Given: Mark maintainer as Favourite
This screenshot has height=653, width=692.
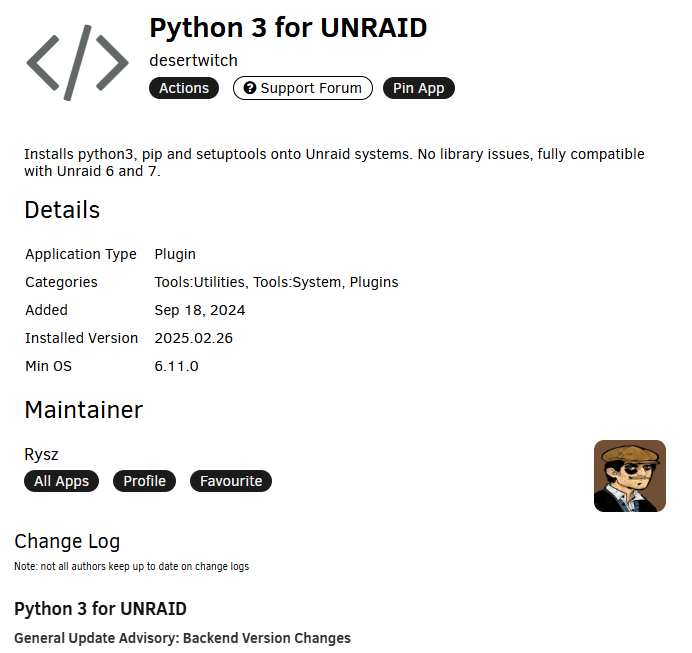Looking at the screenshot, I should (231, 481).
